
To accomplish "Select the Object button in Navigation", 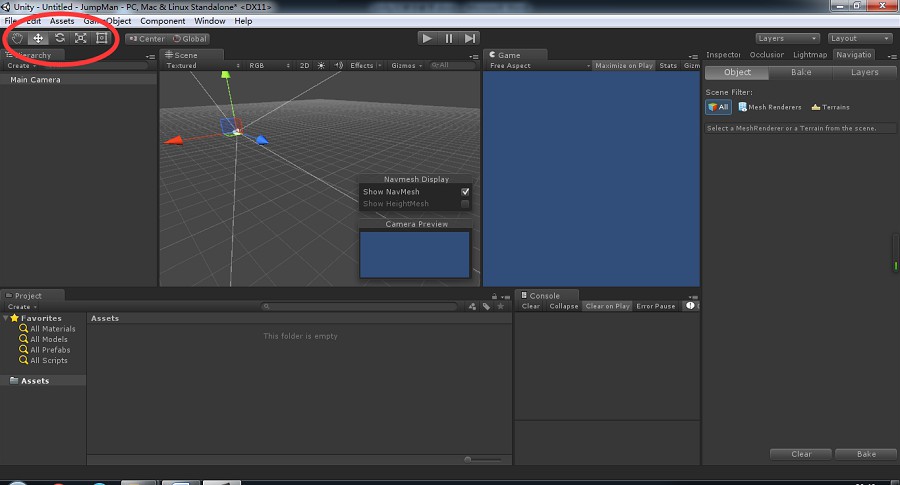I will [x=737, y=72].
